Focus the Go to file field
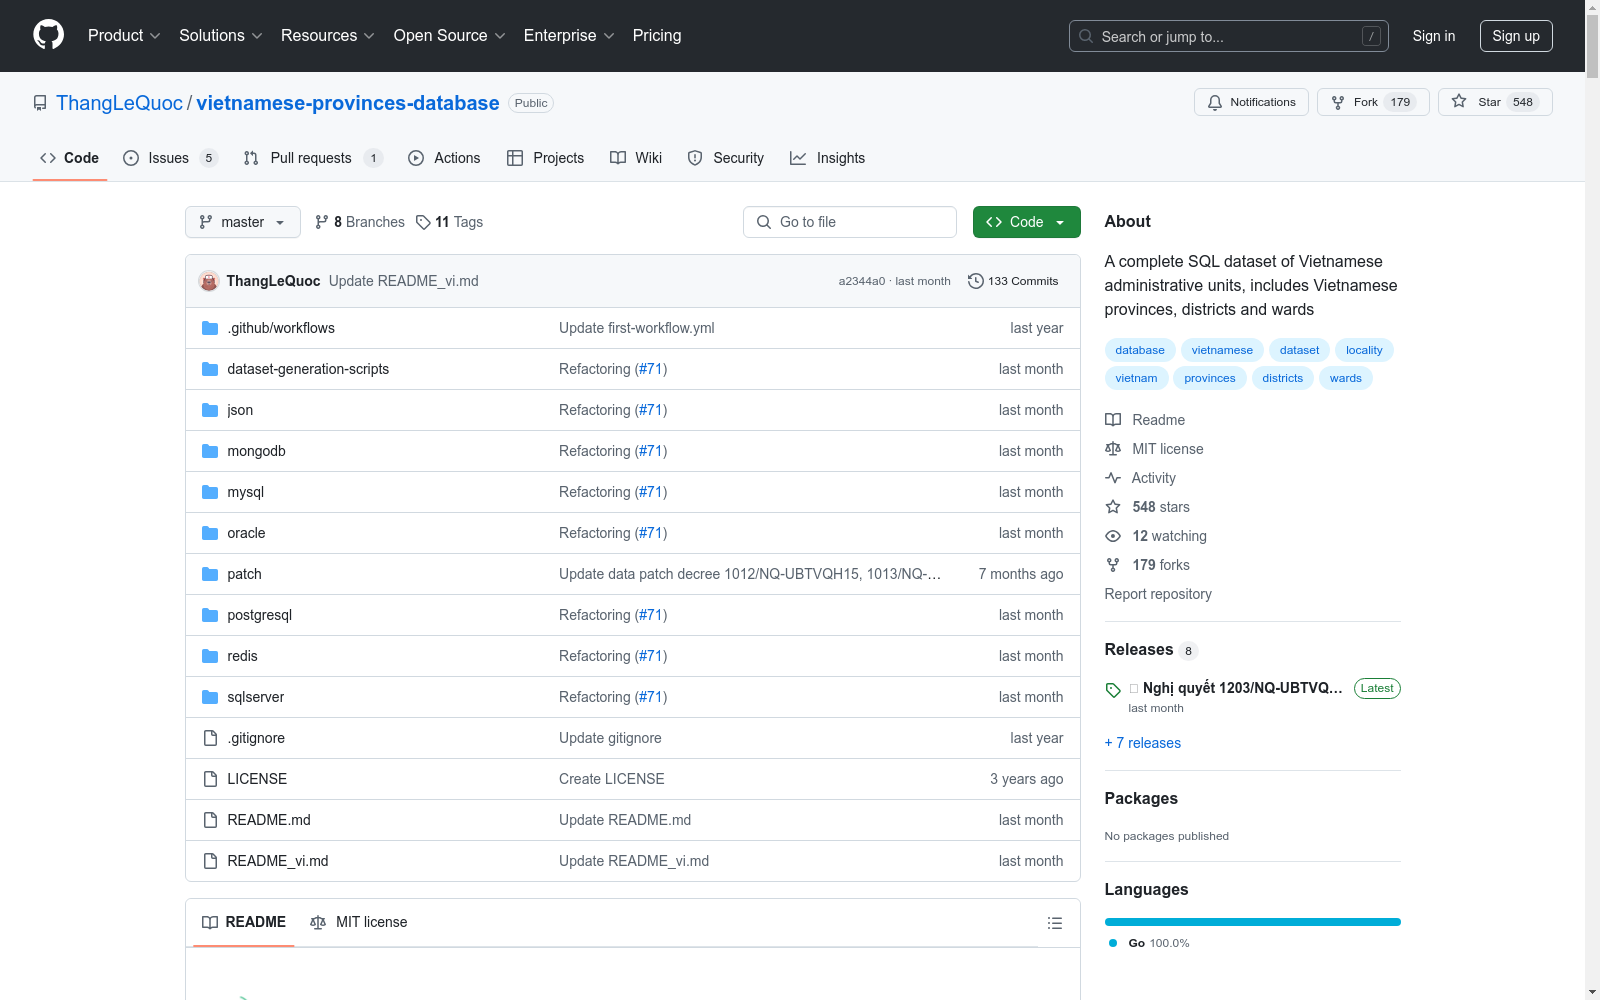The image size is (1600, 1000). click(850, 222)
